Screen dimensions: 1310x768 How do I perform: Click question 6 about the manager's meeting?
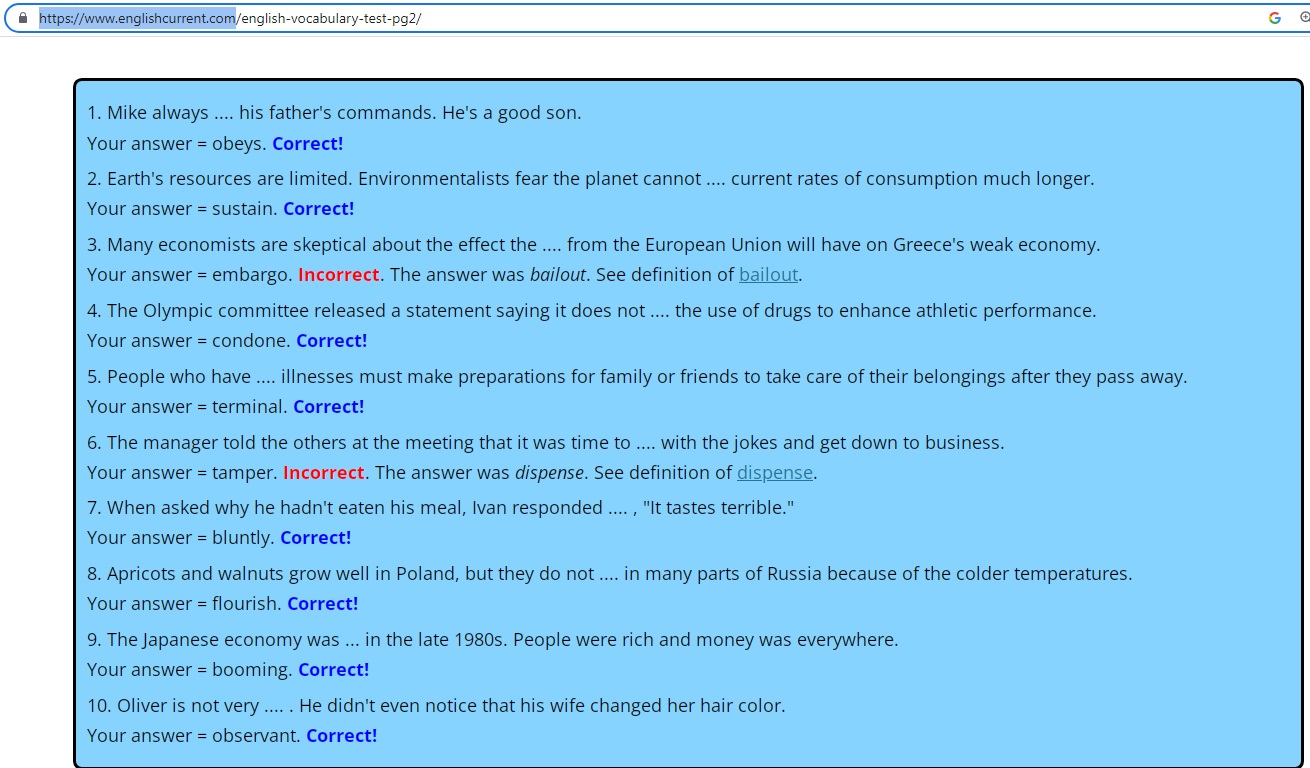pos(546,443)
